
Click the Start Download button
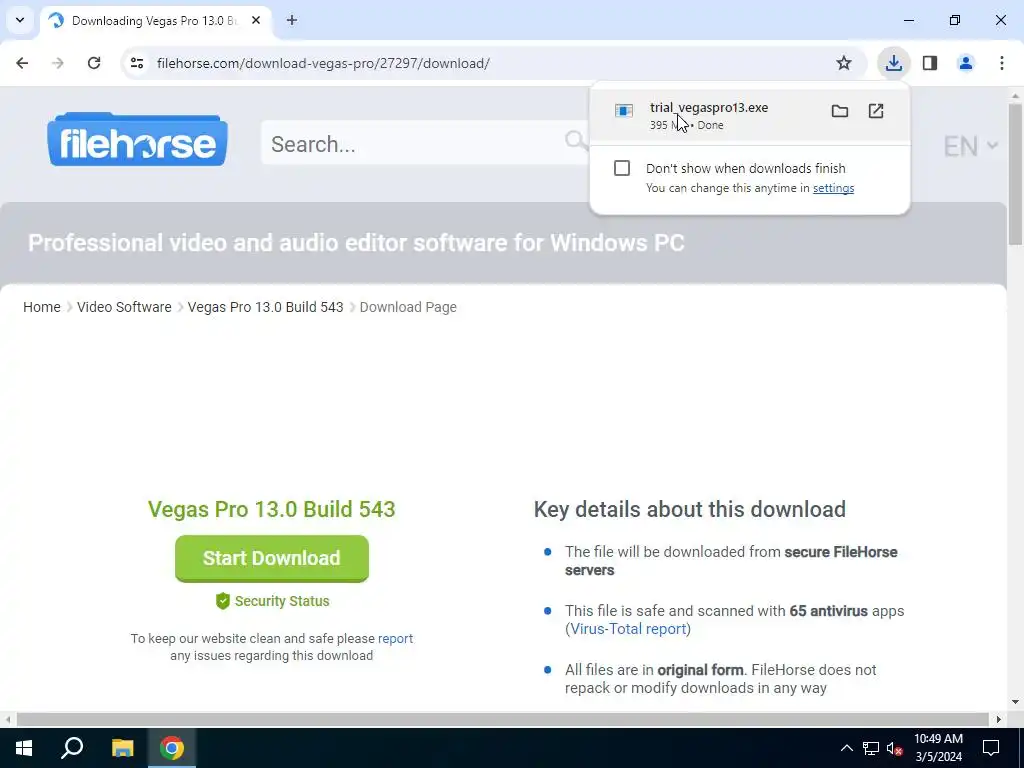(x=272, y=558)
